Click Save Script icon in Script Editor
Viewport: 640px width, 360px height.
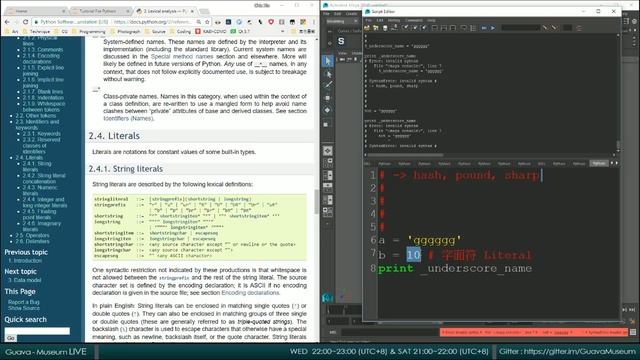[385, 28]
